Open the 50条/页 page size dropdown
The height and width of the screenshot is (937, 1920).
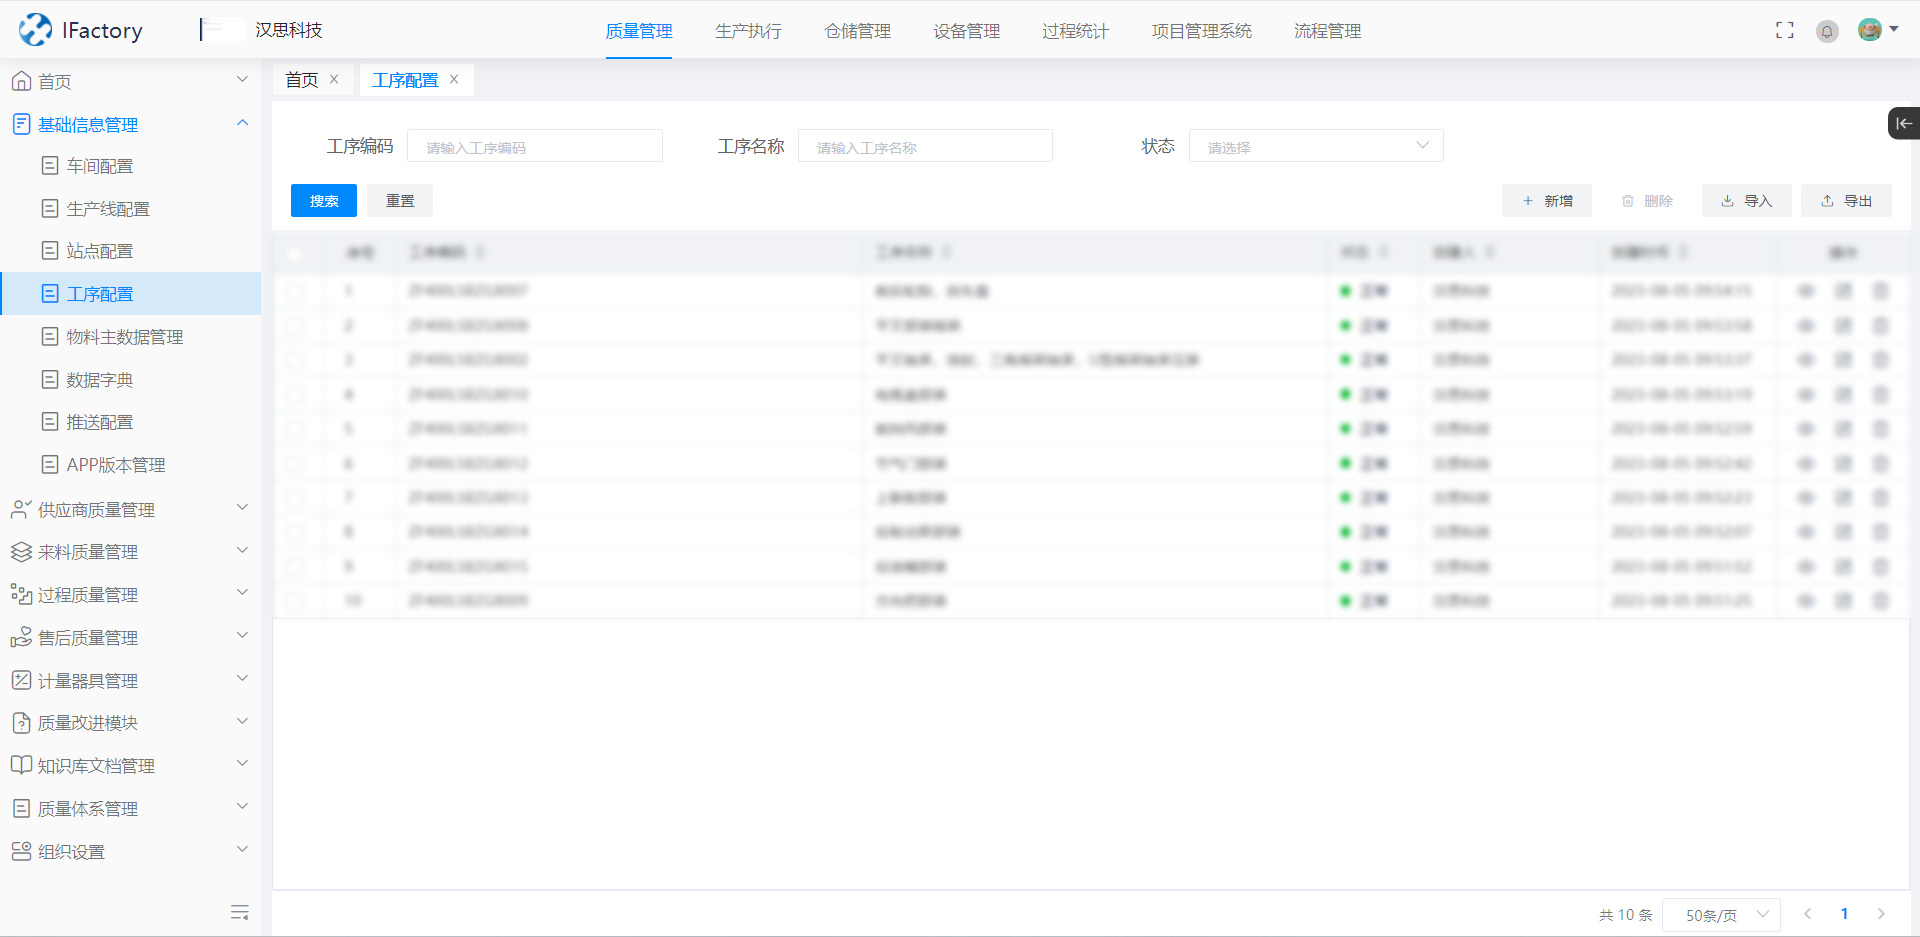(x=1721, y=914)
